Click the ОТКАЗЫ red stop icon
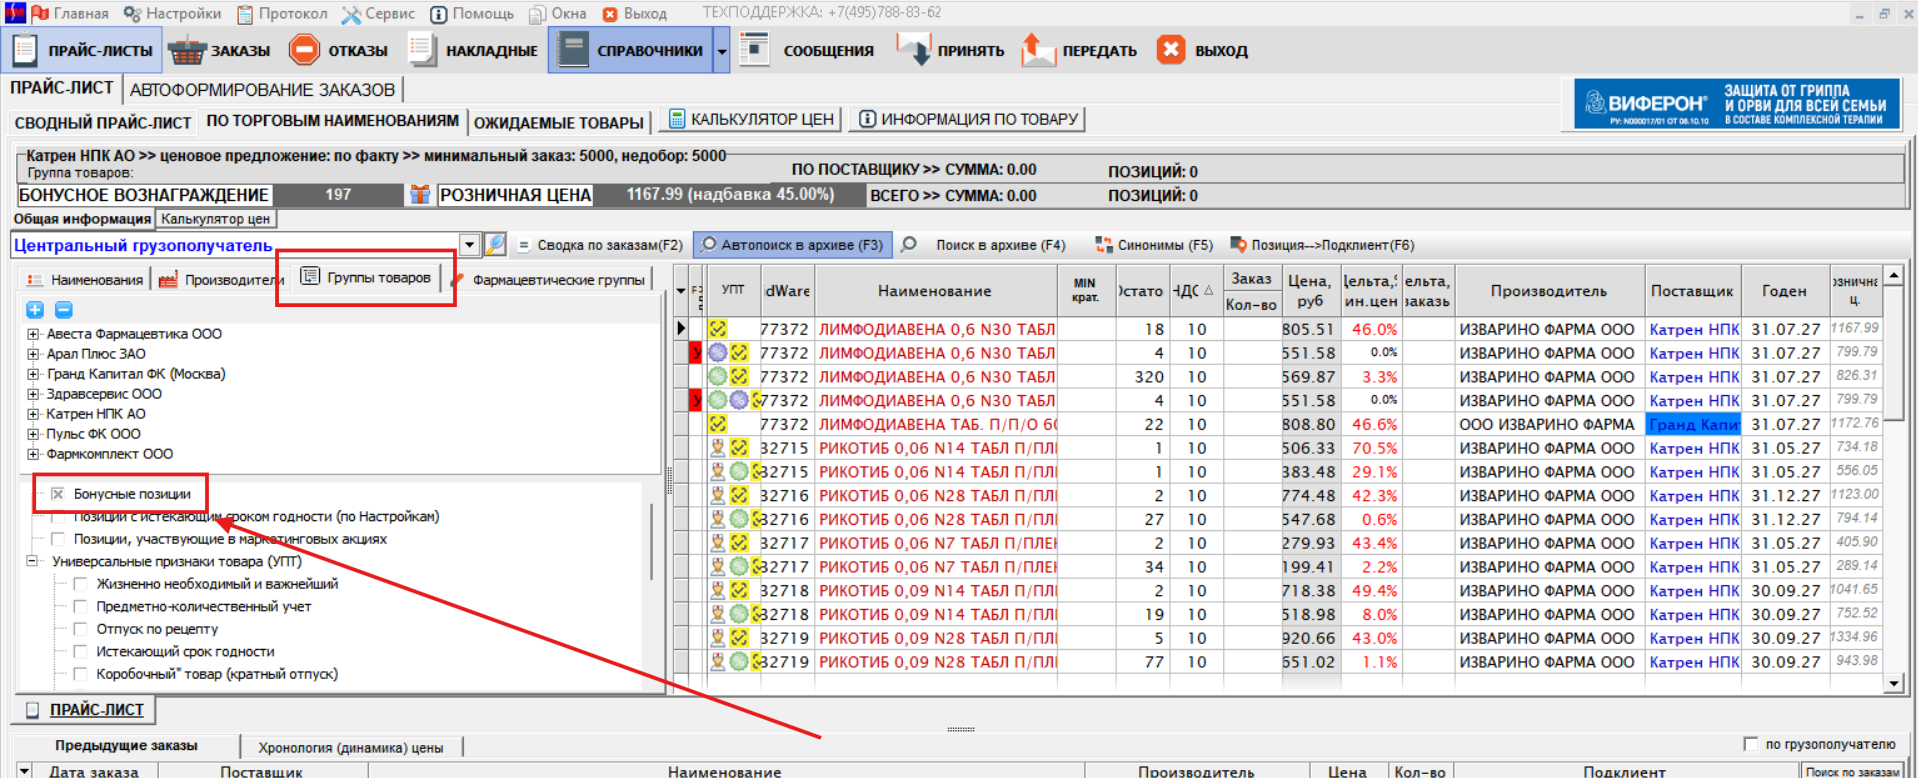1918x778 pixels. click(x=304, y=50)
